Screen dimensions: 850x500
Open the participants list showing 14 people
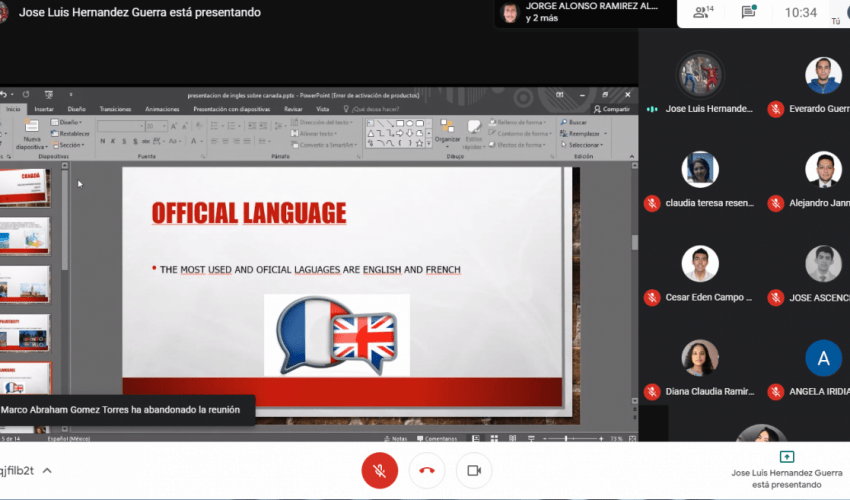click(x=703, y=13)
